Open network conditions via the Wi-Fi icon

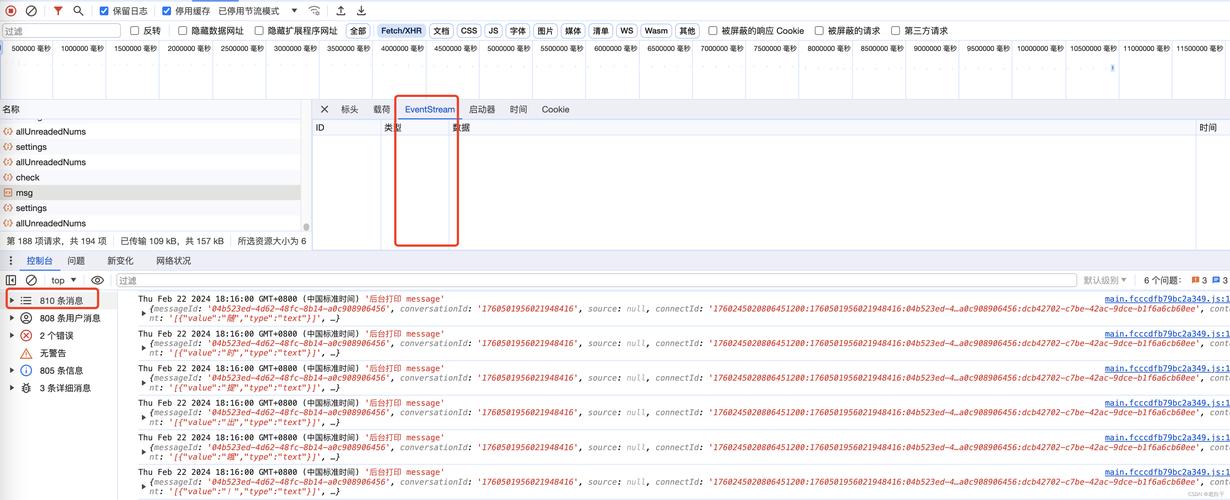pyautogui.click(x=314, y=11)
